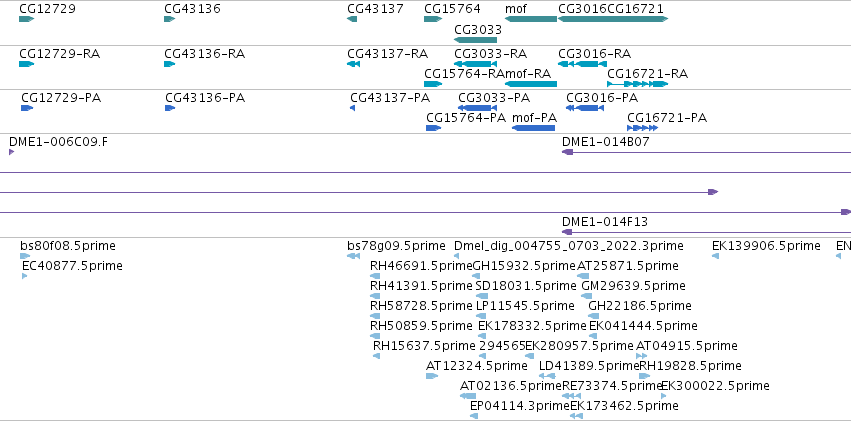Select the CG3033 gene glyph

point(475,40)
